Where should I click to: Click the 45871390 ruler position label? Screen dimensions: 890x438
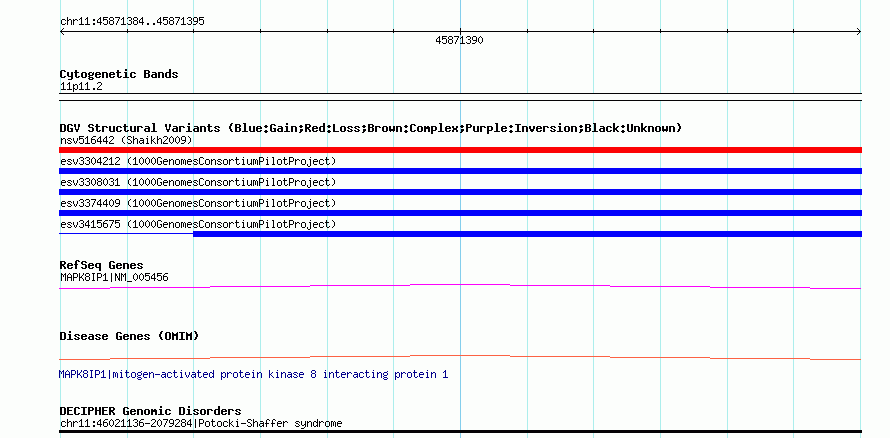[459, 40]
